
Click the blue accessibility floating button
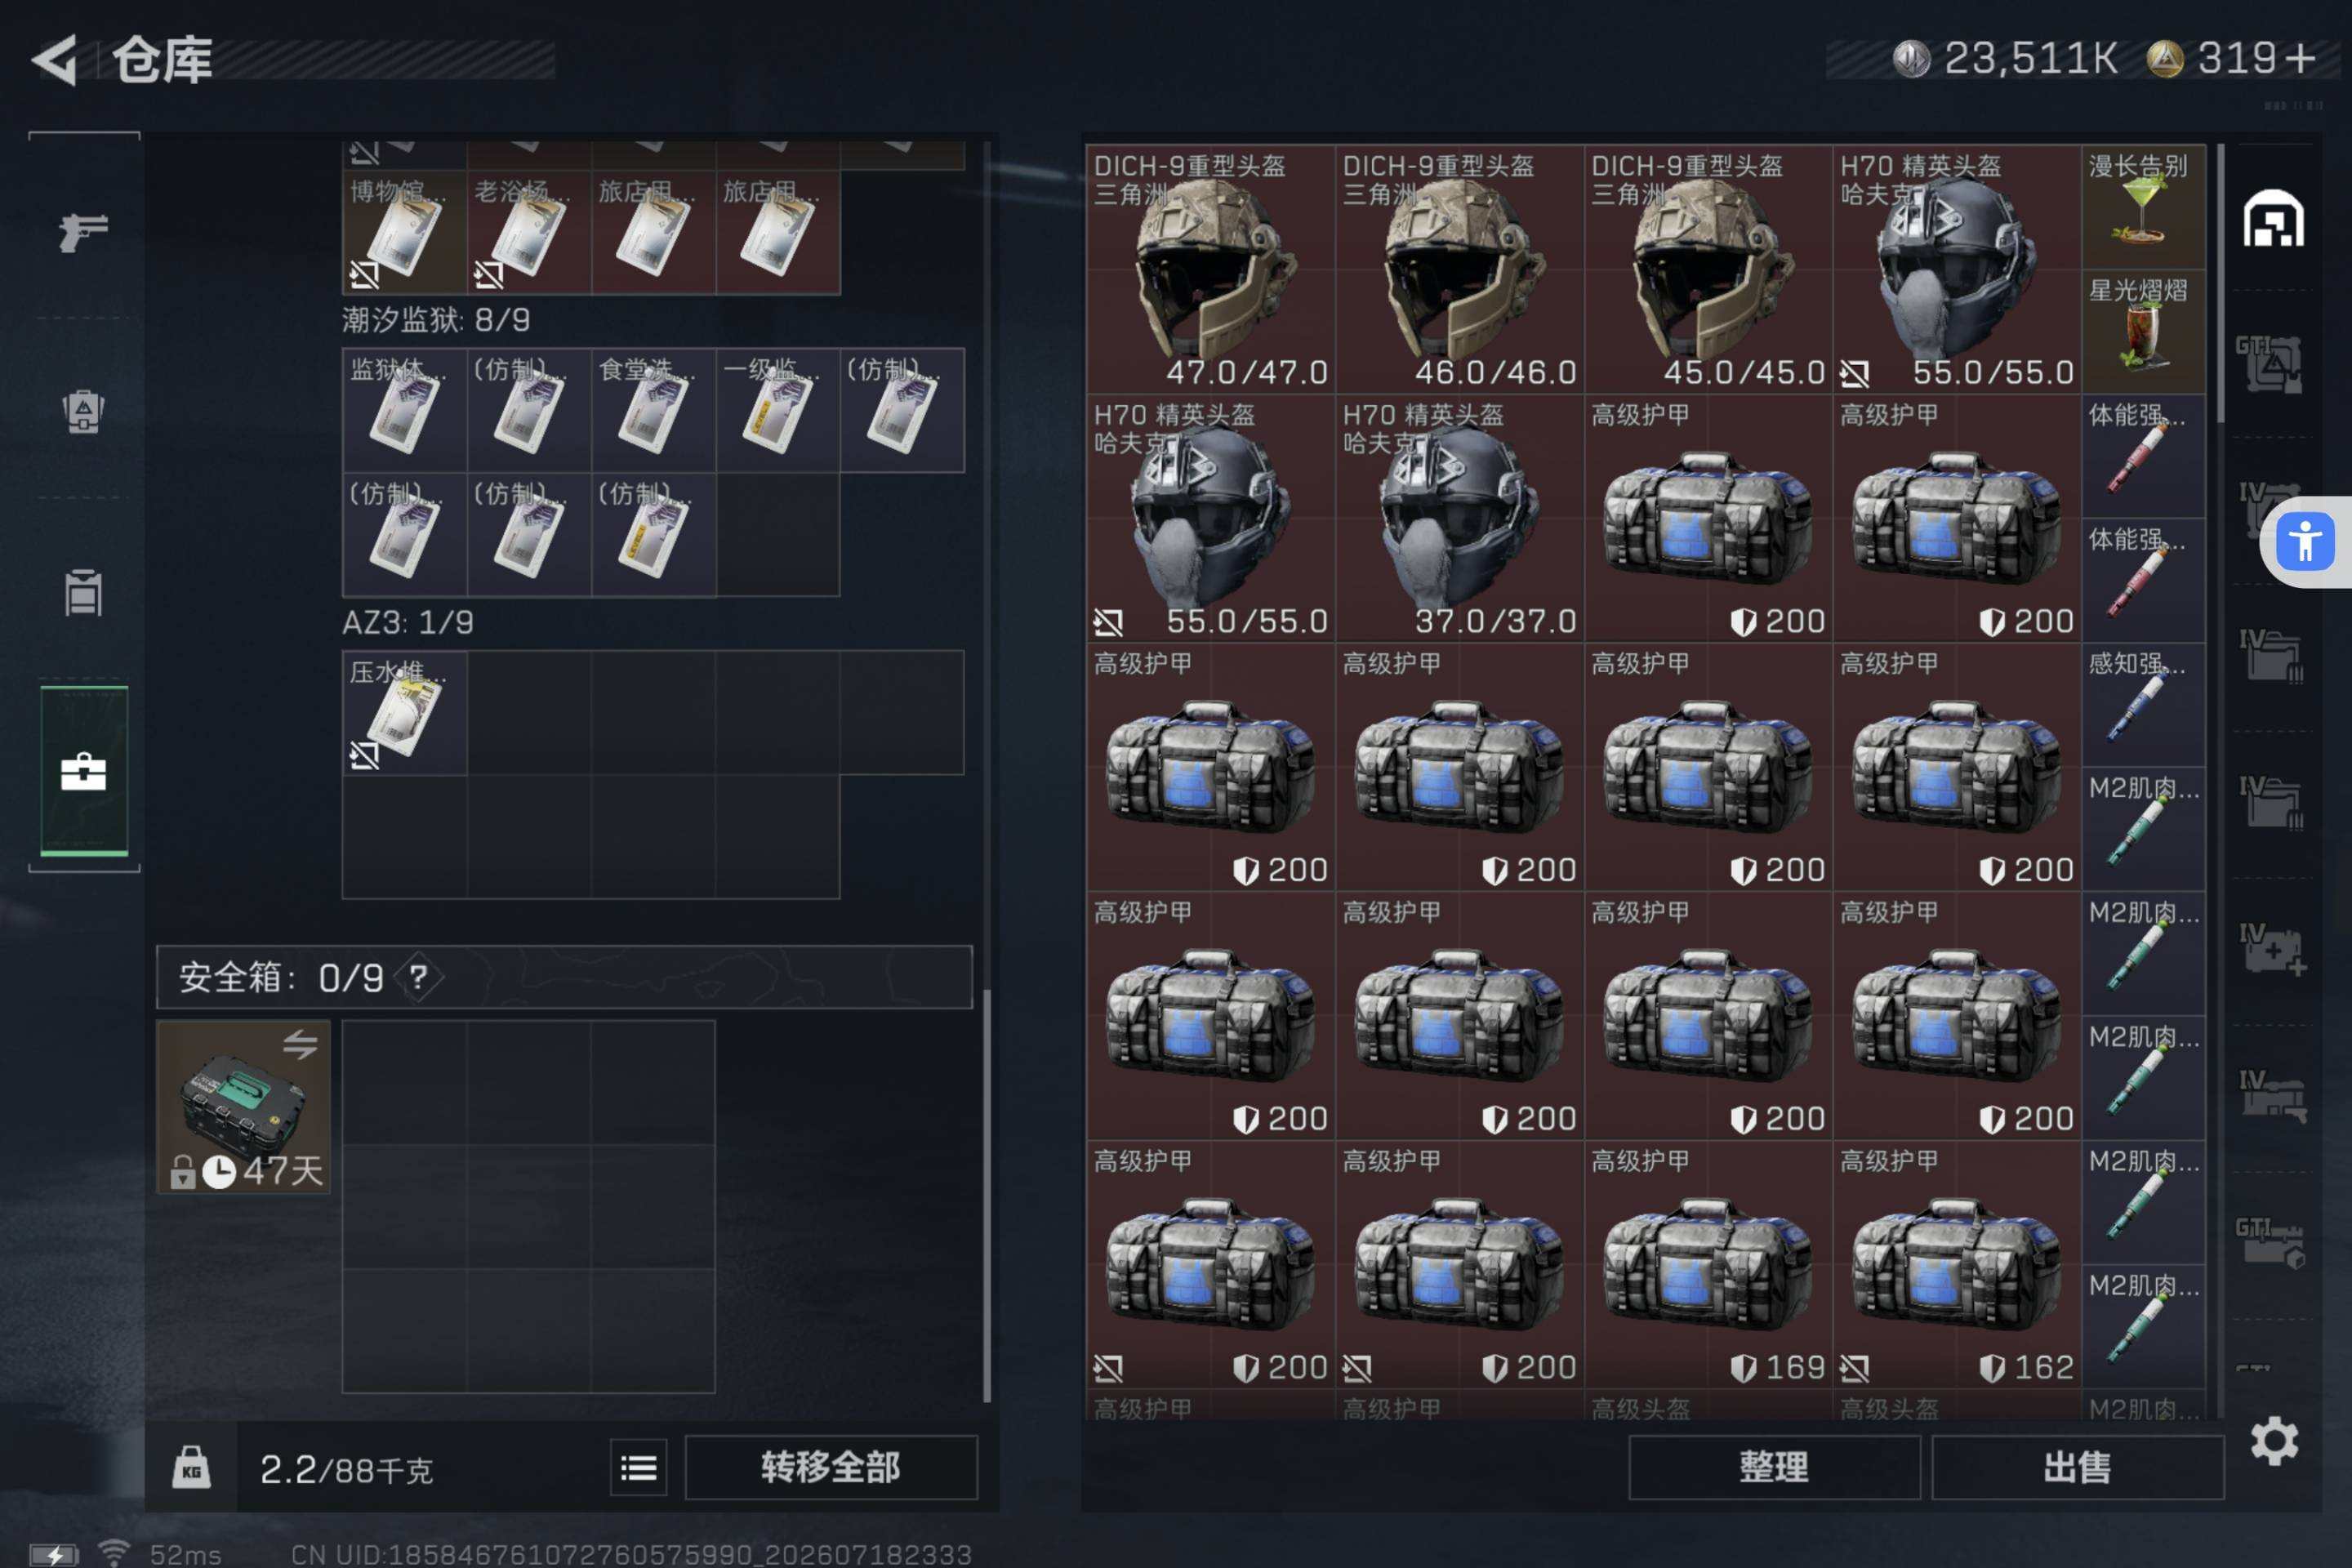pyautogui.click(x=2305, y=542)
